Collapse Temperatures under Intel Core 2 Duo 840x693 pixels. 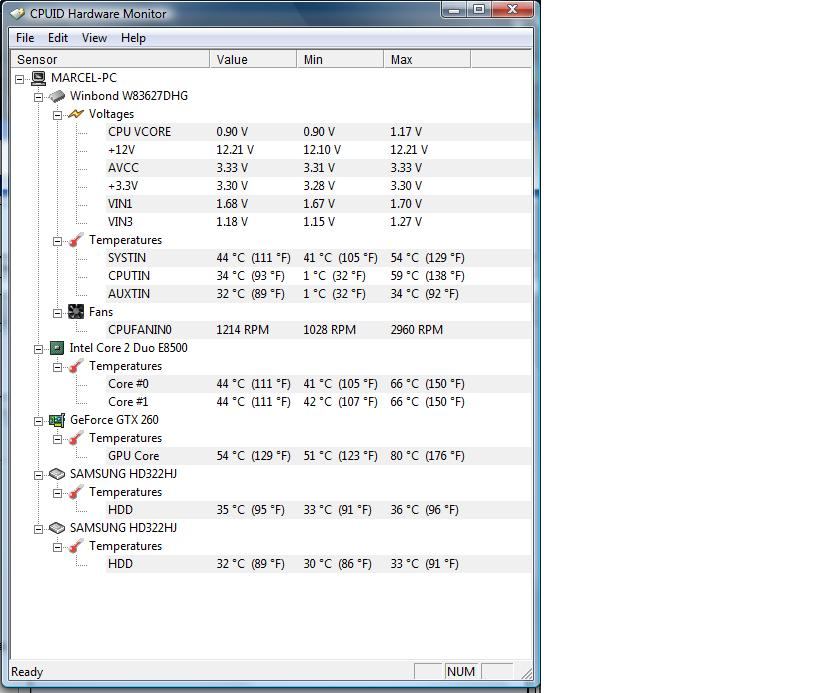(57, 367)
